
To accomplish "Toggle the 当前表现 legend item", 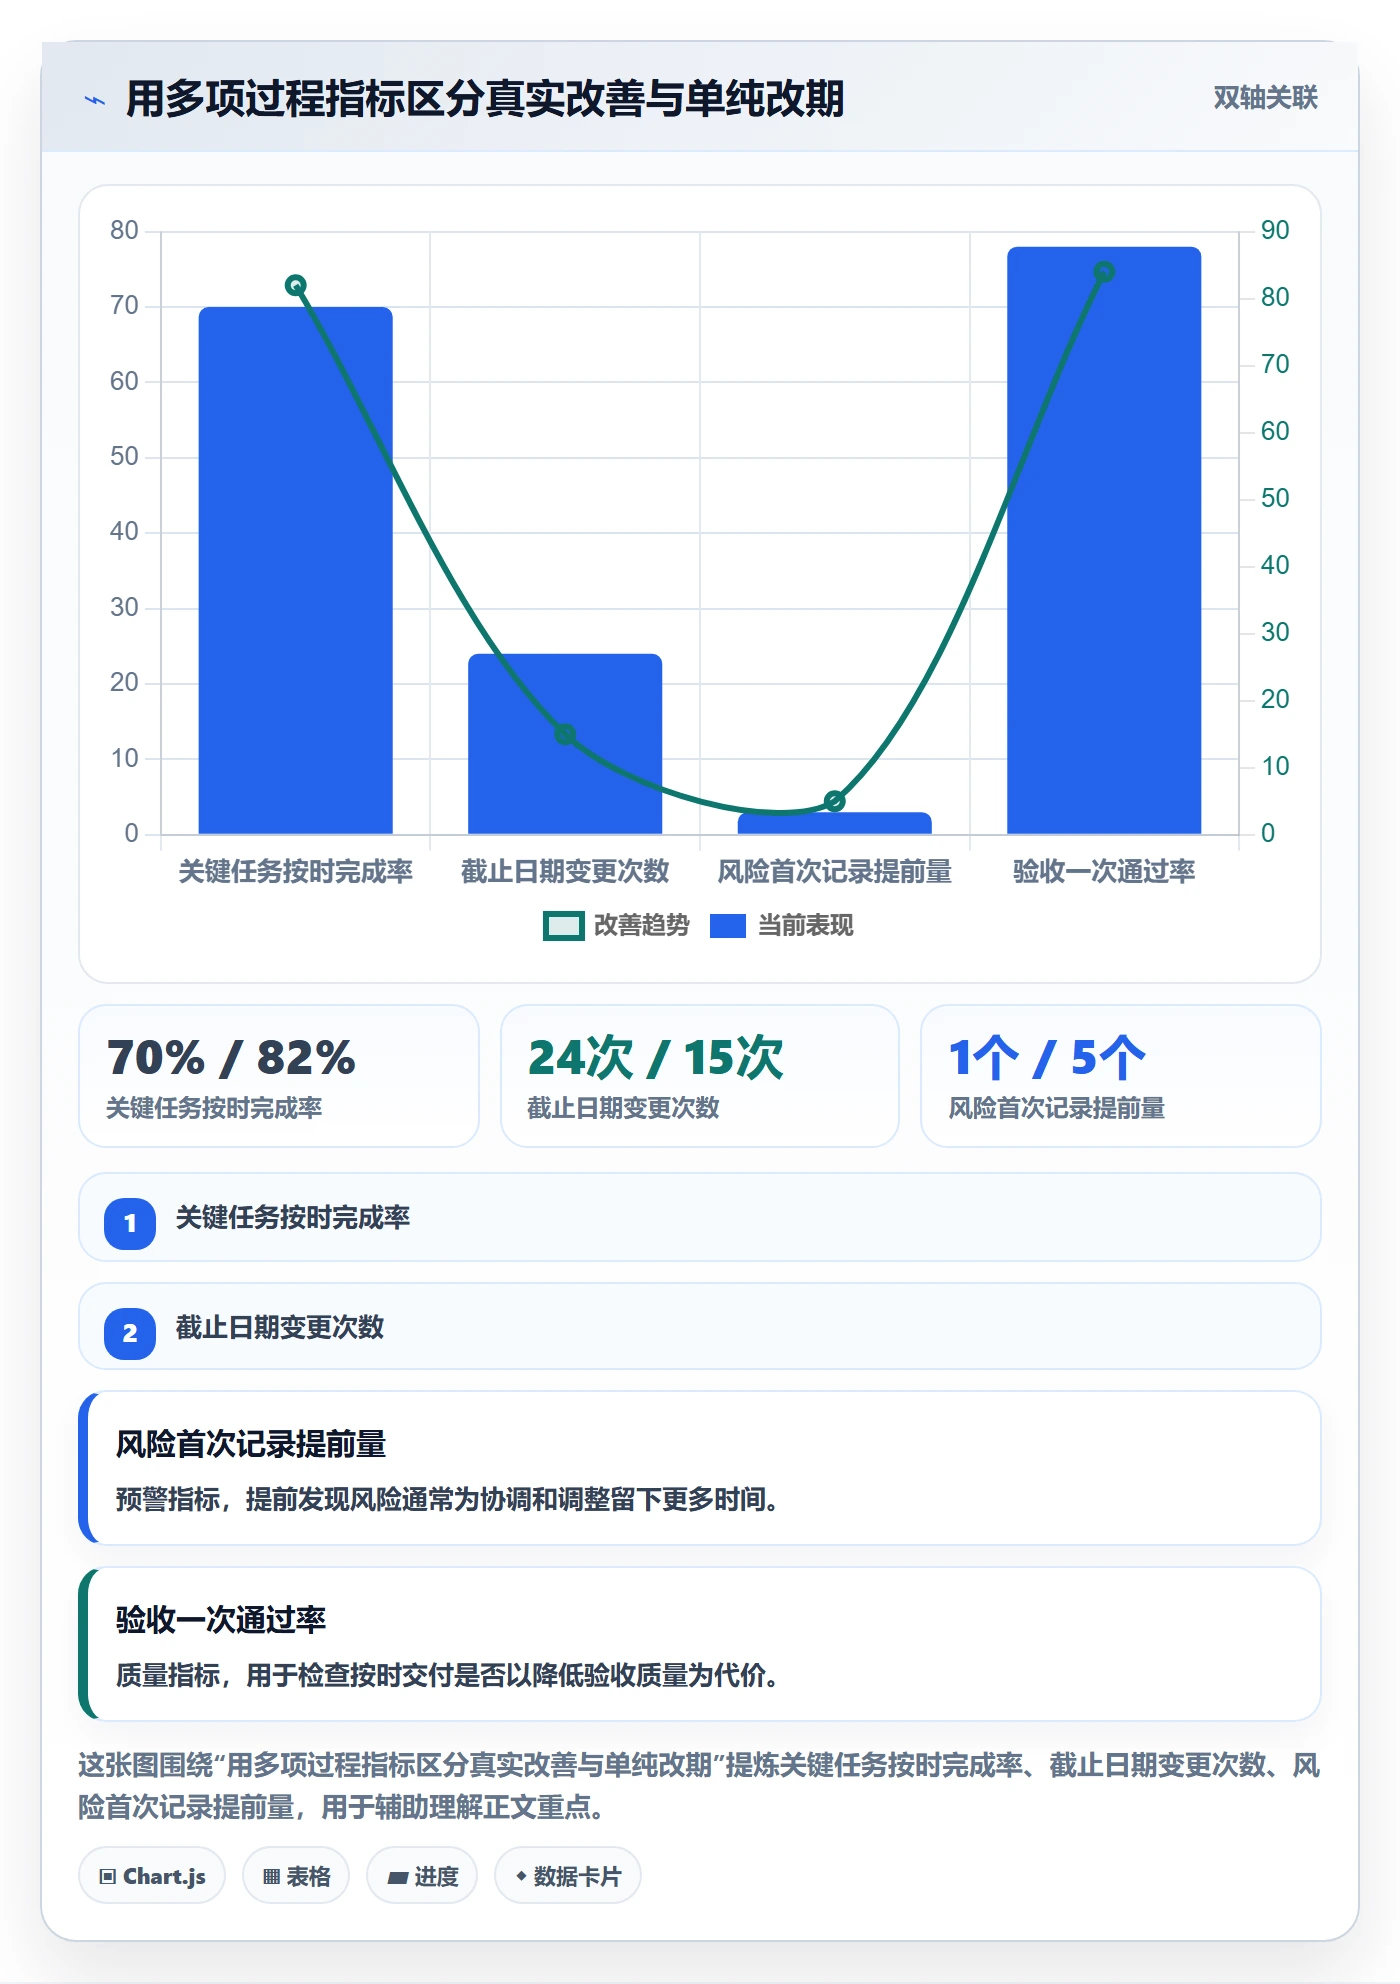I will point(782,926).
